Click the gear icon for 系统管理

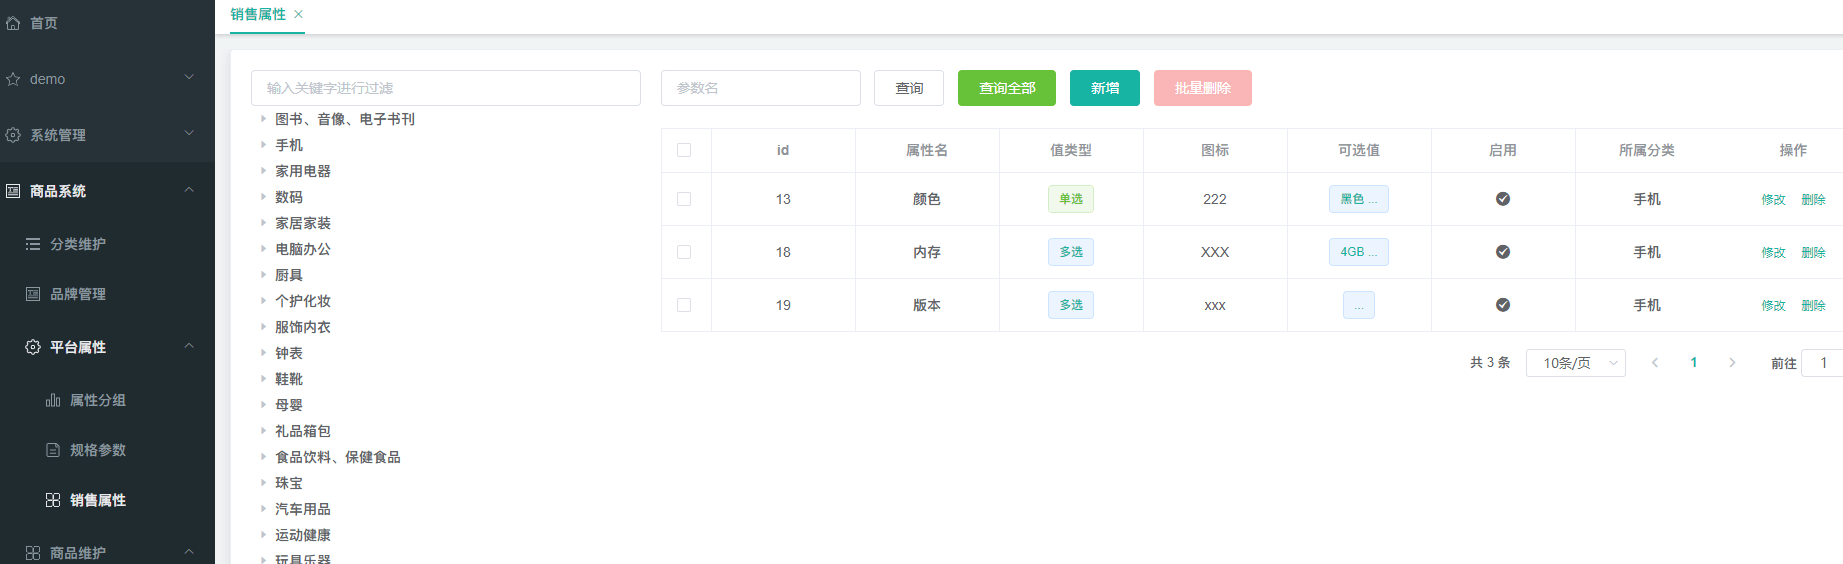[13, 135]
